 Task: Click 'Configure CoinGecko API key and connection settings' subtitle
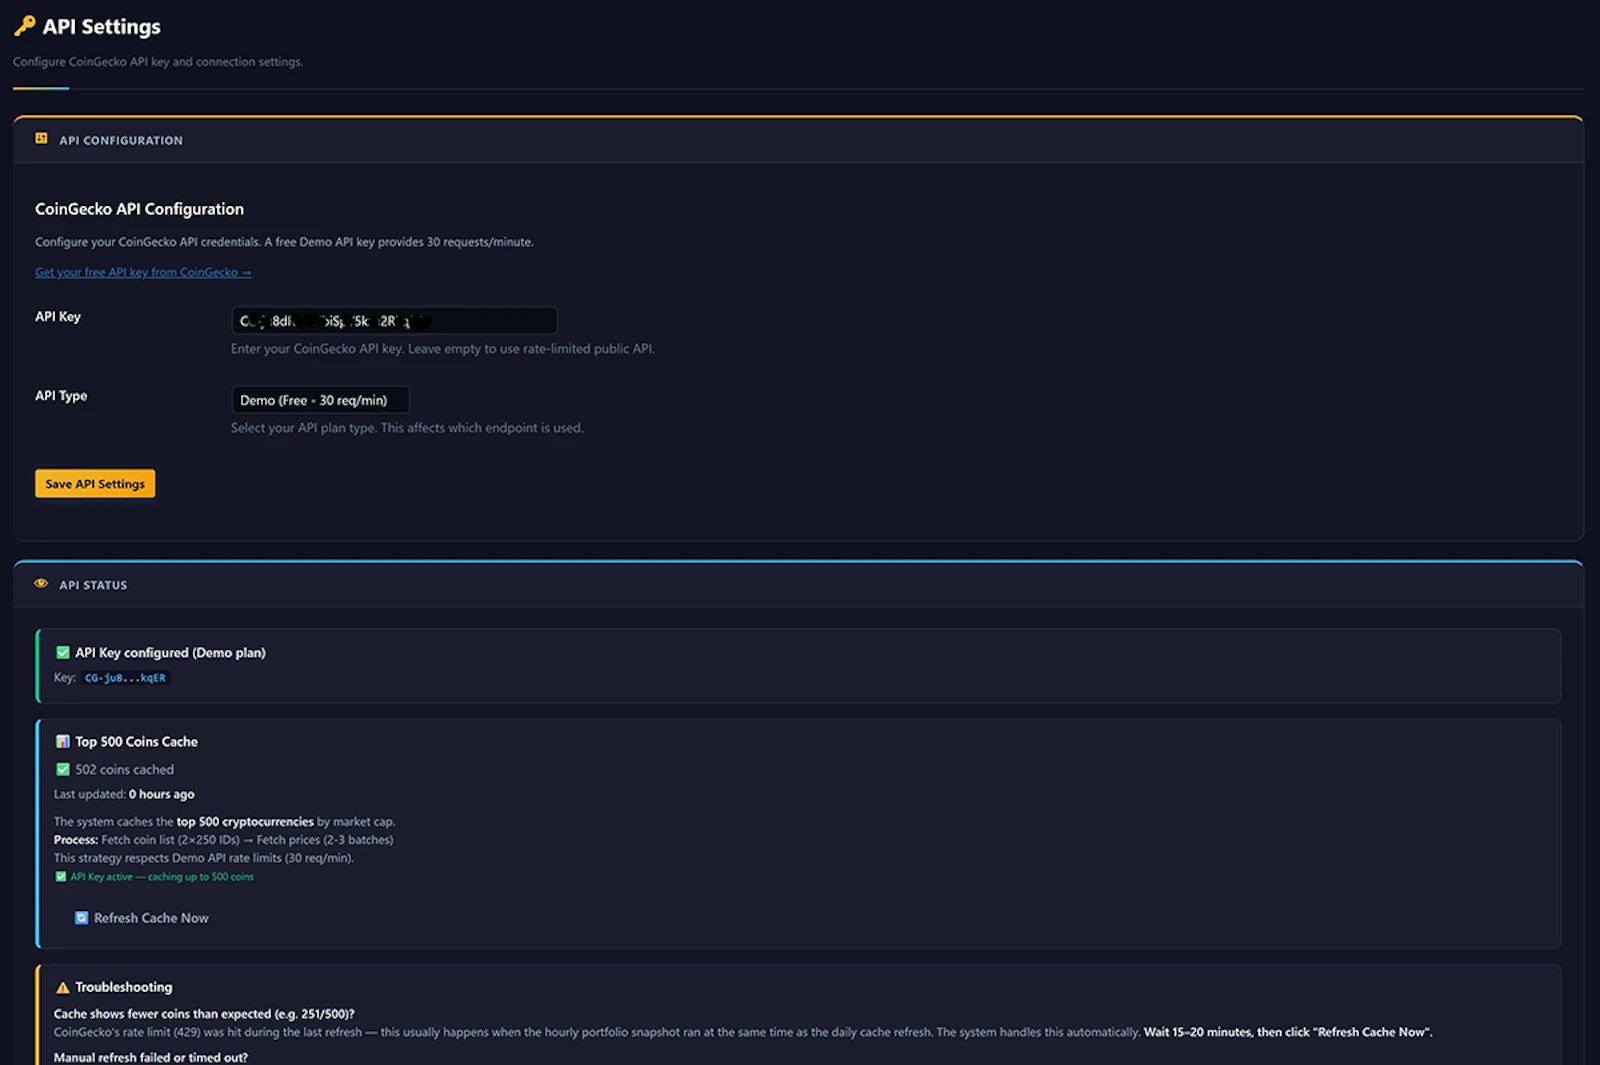click(158, 62)
